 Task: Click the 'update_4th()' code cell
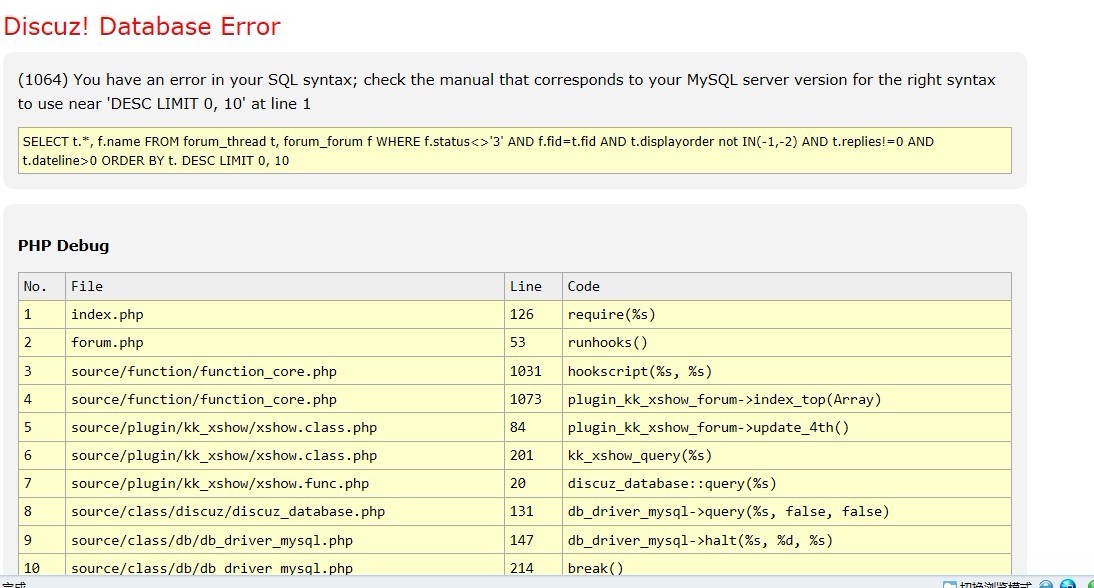786,427
